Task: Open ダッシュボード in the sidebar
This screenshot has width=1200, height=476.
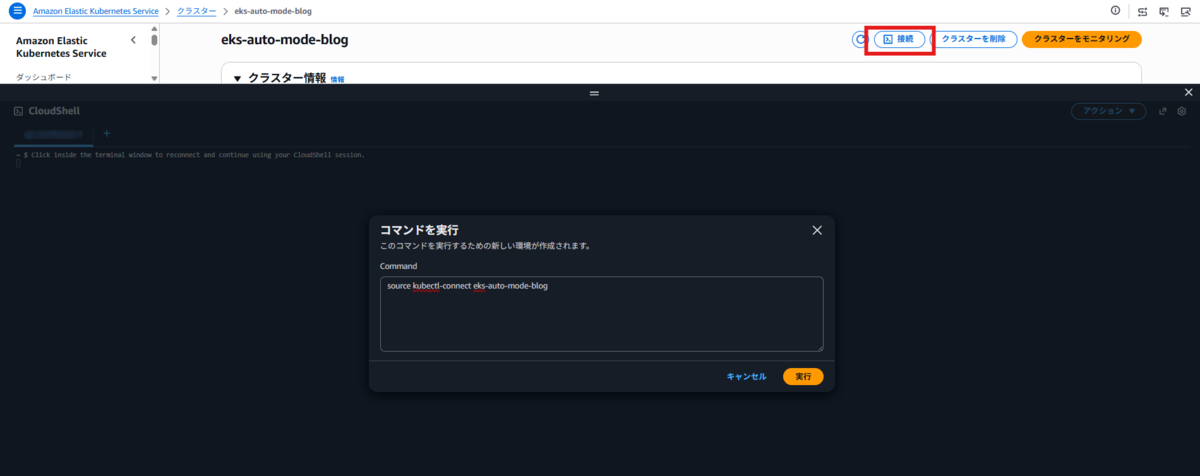Action: (x=43, y=77)
